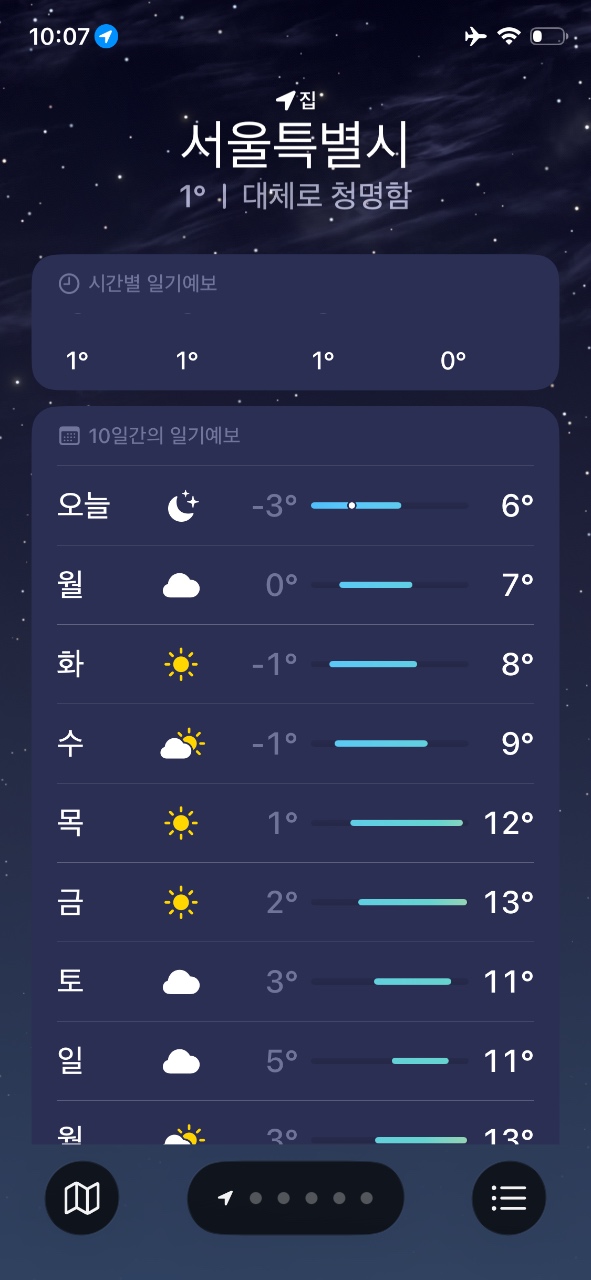Image resolution: width=591 pixels, height=1280 pixels.
Task: Switch to the last page indicator dot
Action: point(367,1198)
